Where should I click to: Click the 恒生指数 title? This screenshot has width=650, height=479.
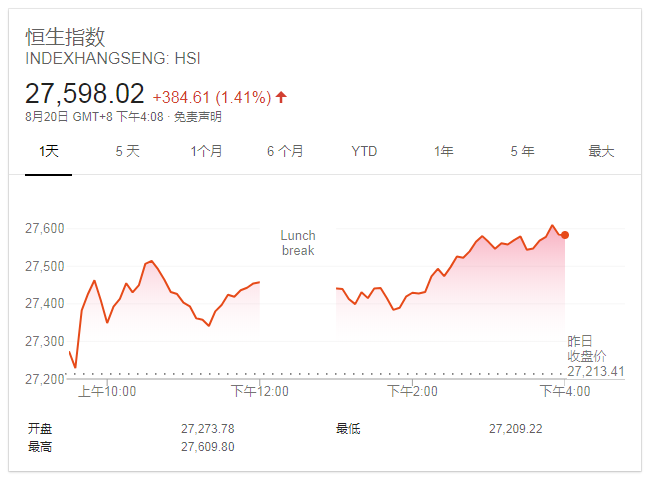point(65,37)
